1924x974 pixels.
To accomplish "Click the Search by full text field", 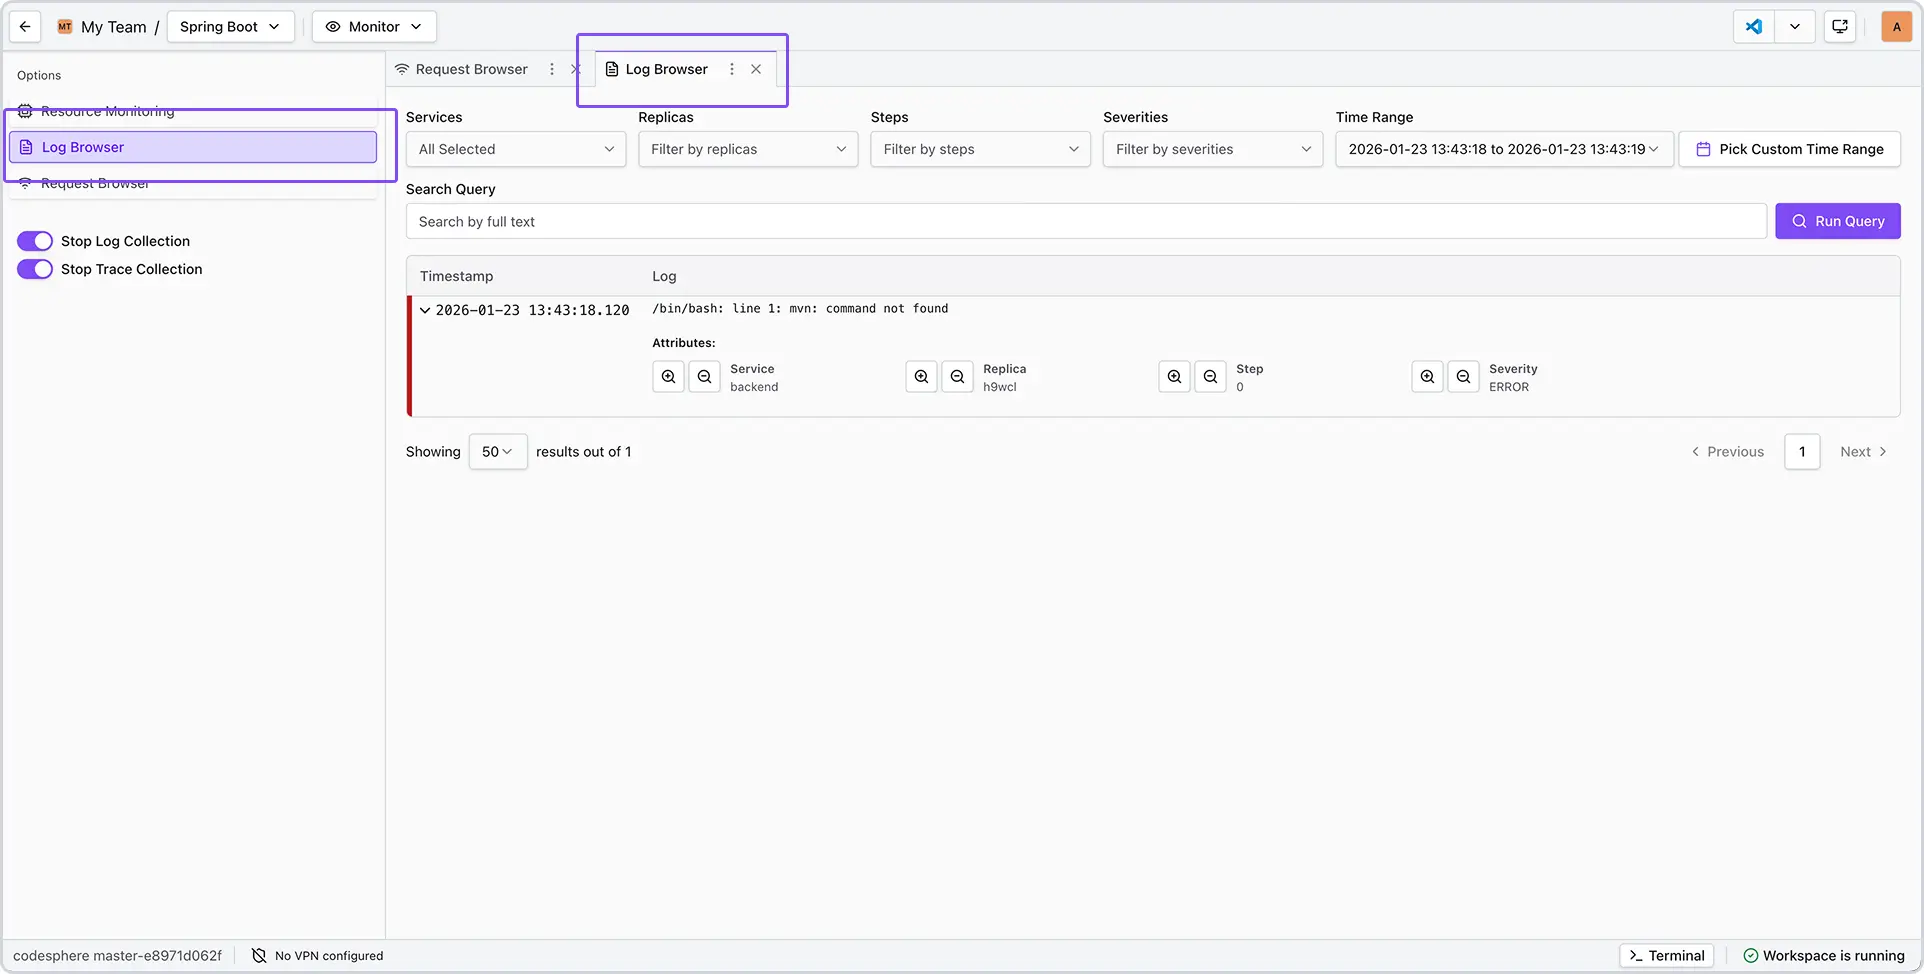I will coord(1085,222).
